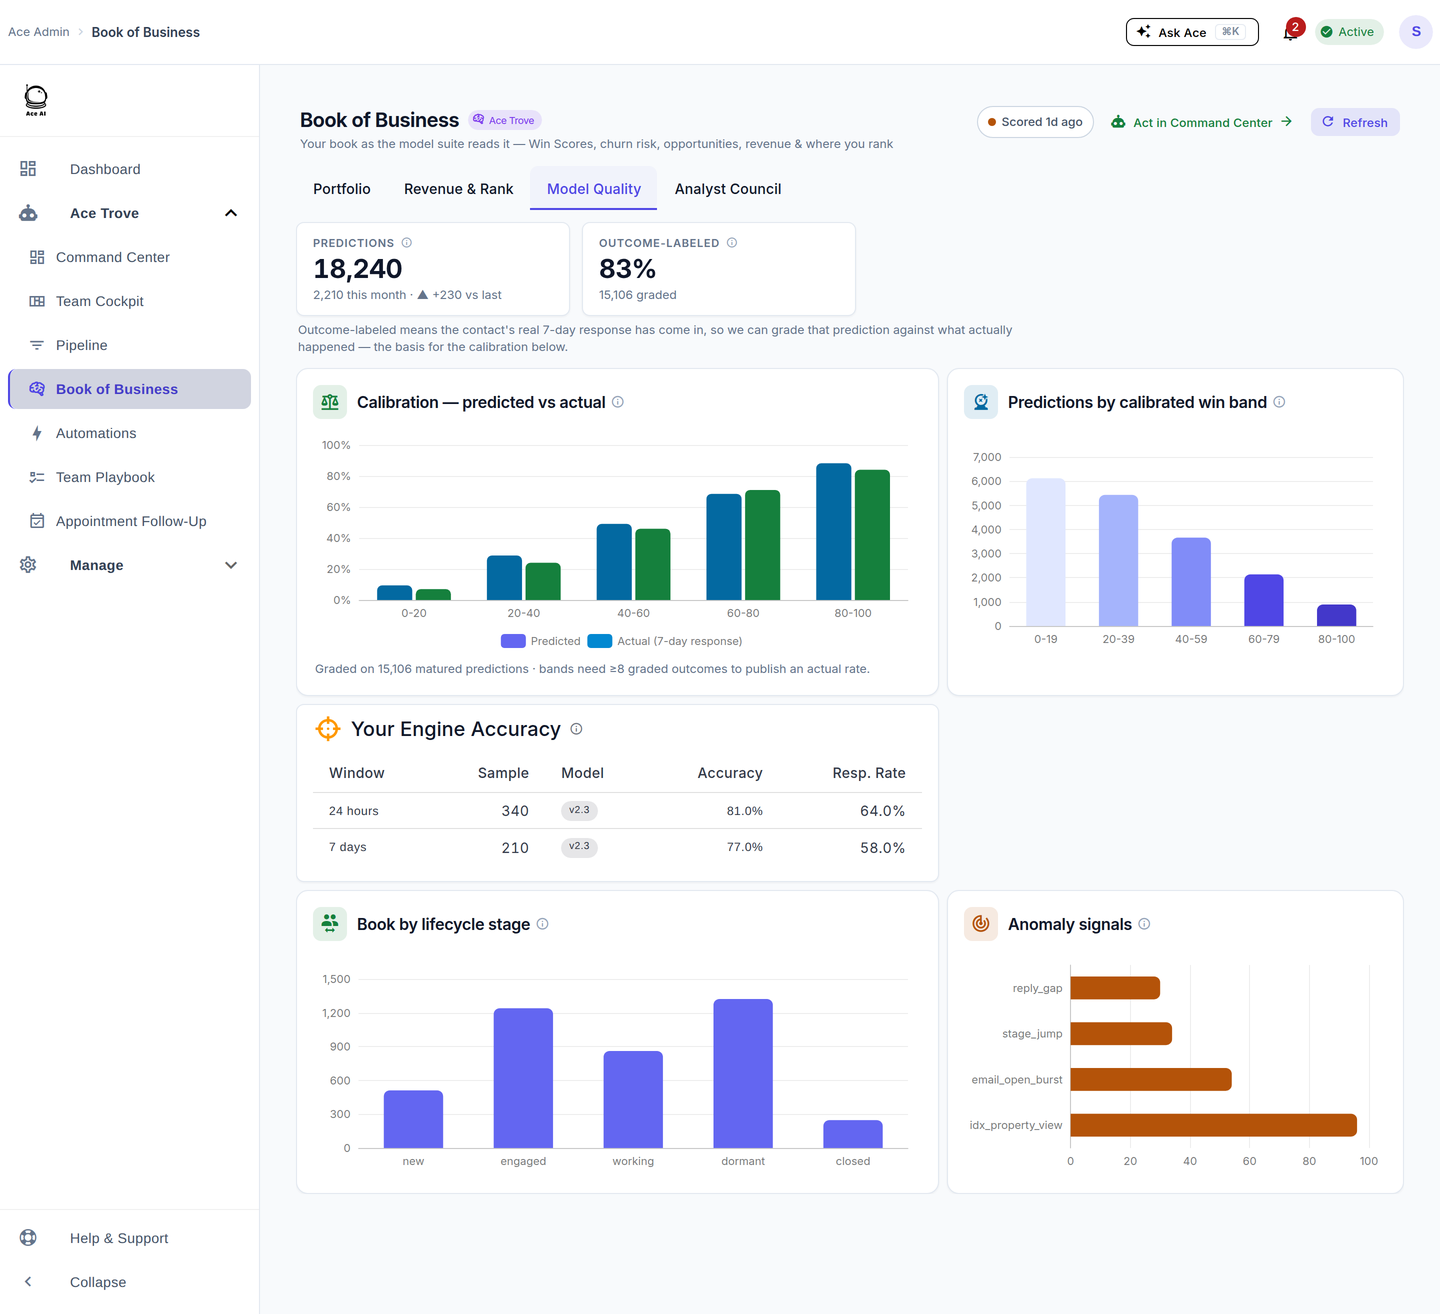This screenshot has height=1314, width=1440.
Task: Click the closed lifecycle stage bar
Action: coord(853,1134)
